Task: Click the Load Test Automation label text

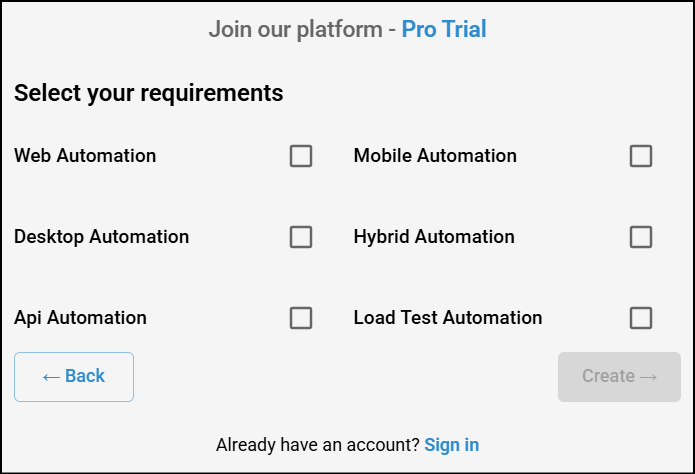Action: pos(448,318)
